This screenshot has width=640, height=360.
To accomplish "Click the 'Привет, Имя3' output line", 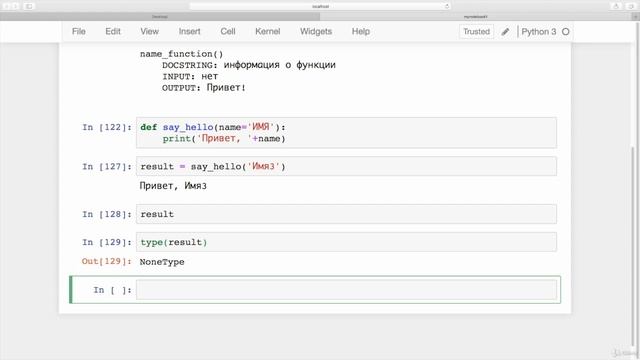I will [x=173, y=186].
